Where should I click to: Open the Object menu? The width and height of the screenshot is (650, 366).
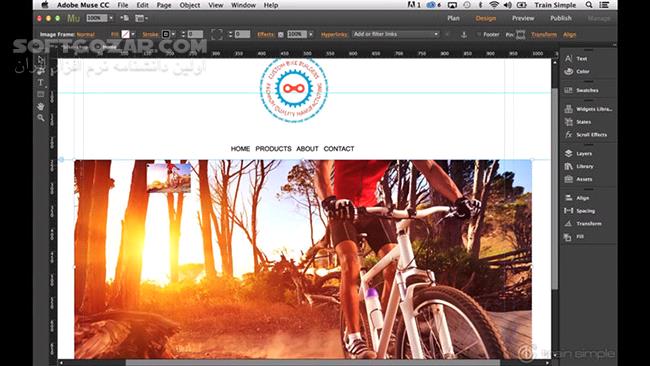click(x=190, y=5)
